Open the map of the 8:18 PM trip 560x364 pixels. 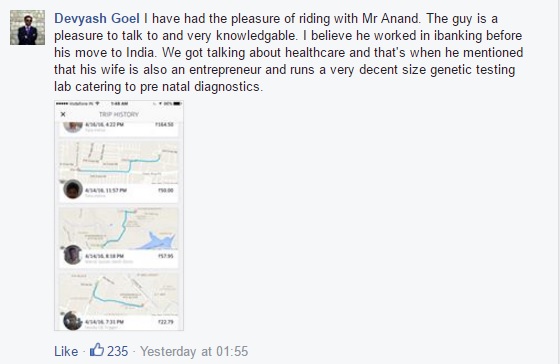pyautogui.click(x=119, y=228)
